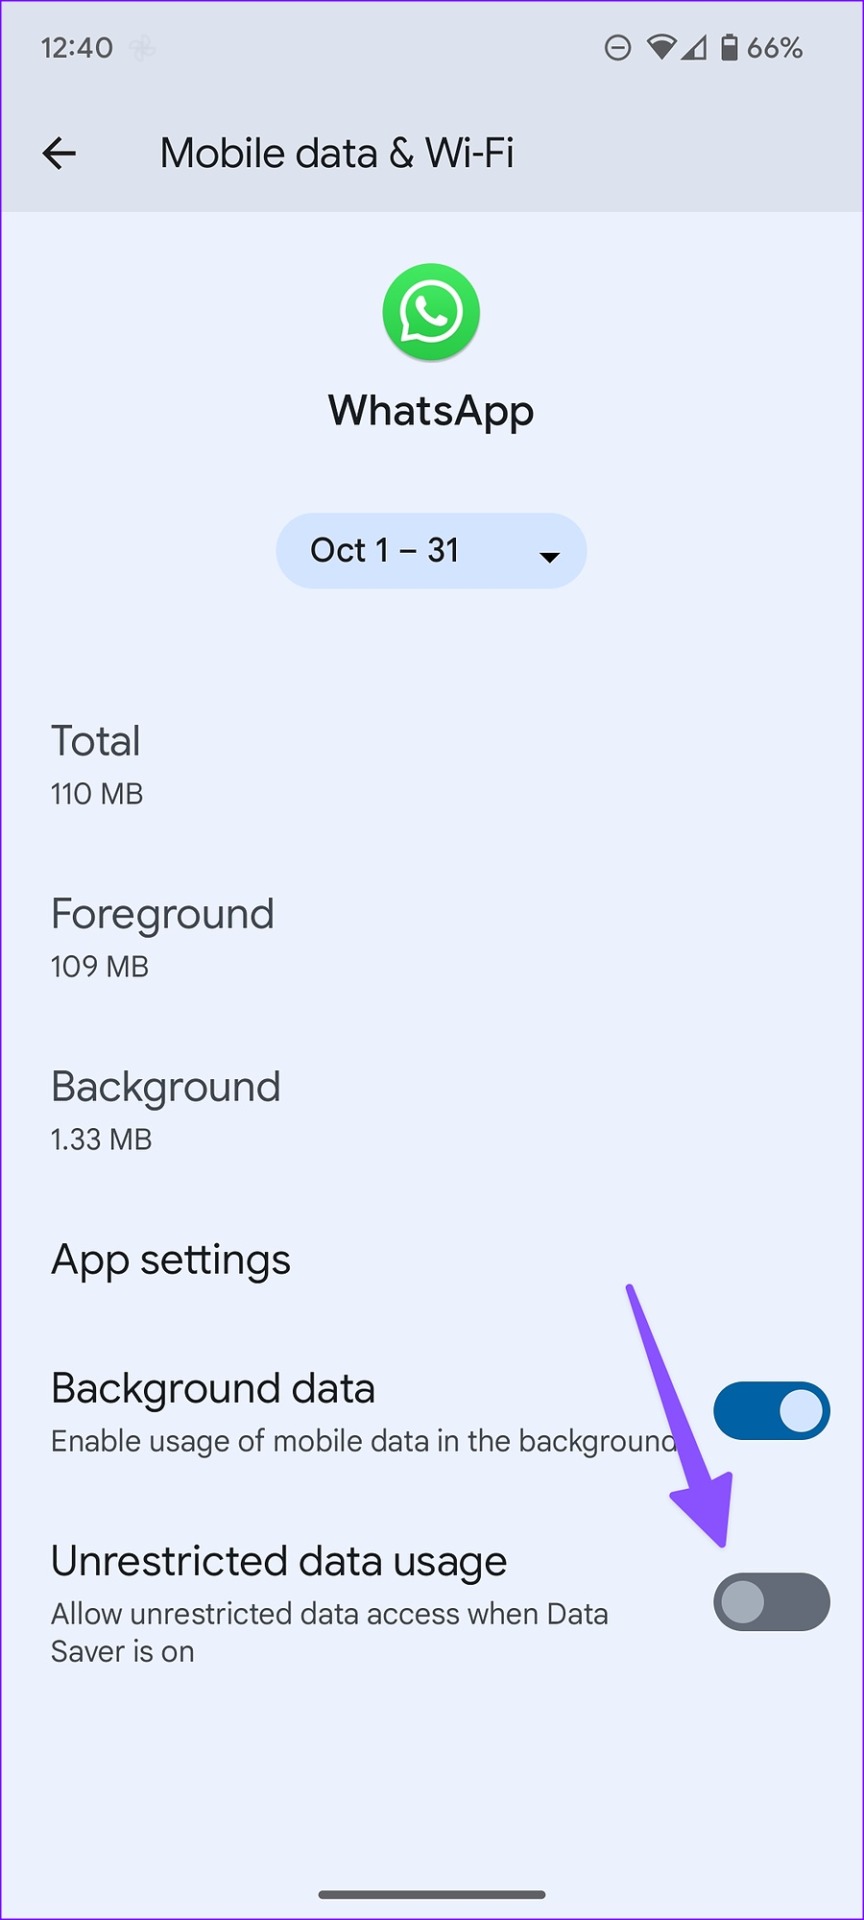Select the Foreground 109 MB entry

pyautogui.click(x=432, y=938)
